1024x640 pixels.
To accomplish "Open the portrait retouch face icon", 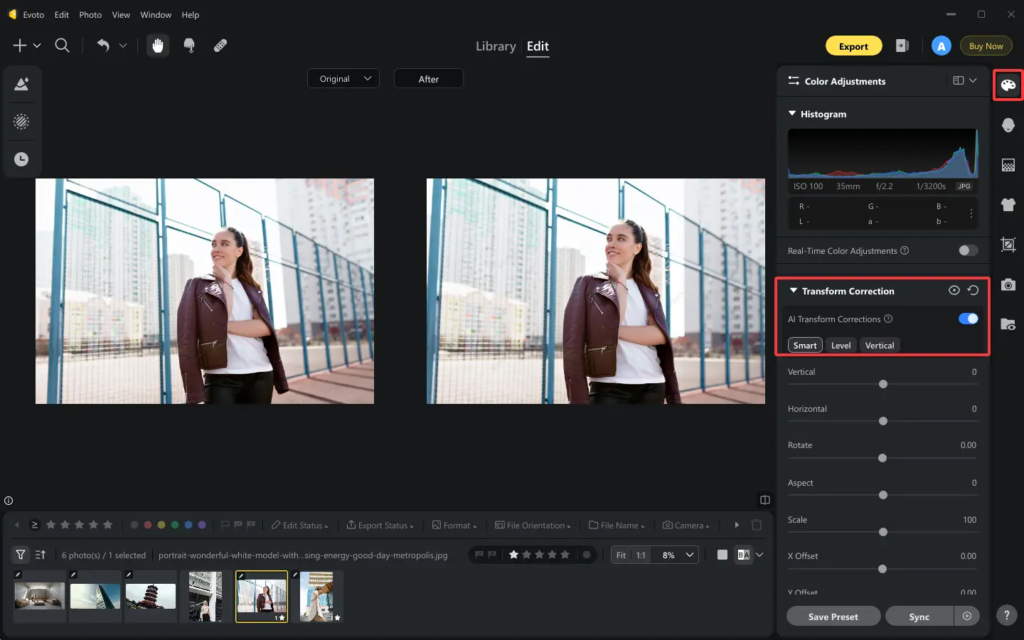I will point(1008,125).
